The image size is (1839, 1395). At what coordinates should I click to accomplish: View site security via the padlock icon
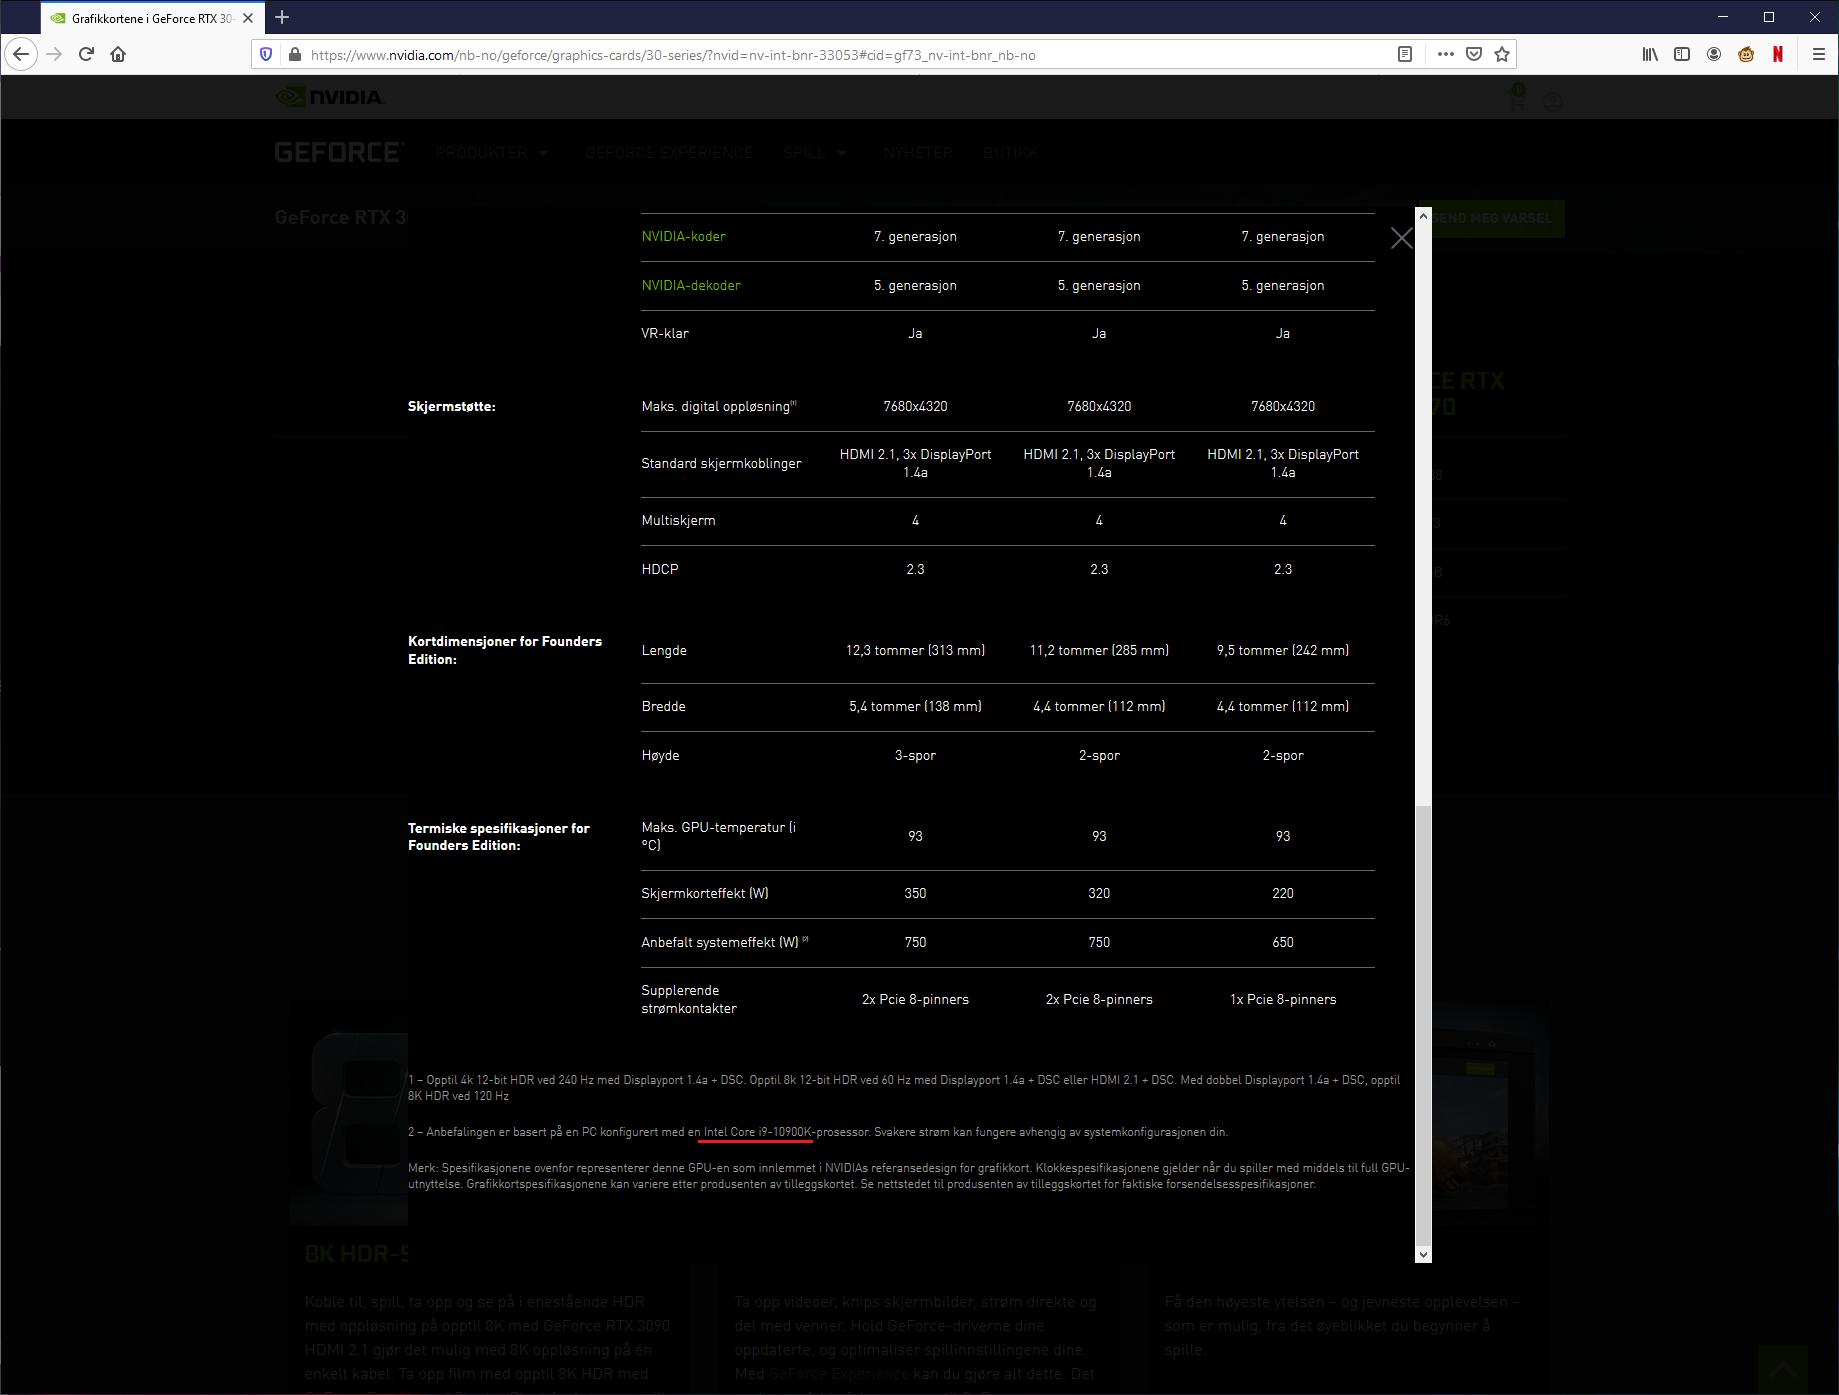[x=294, y=54]
